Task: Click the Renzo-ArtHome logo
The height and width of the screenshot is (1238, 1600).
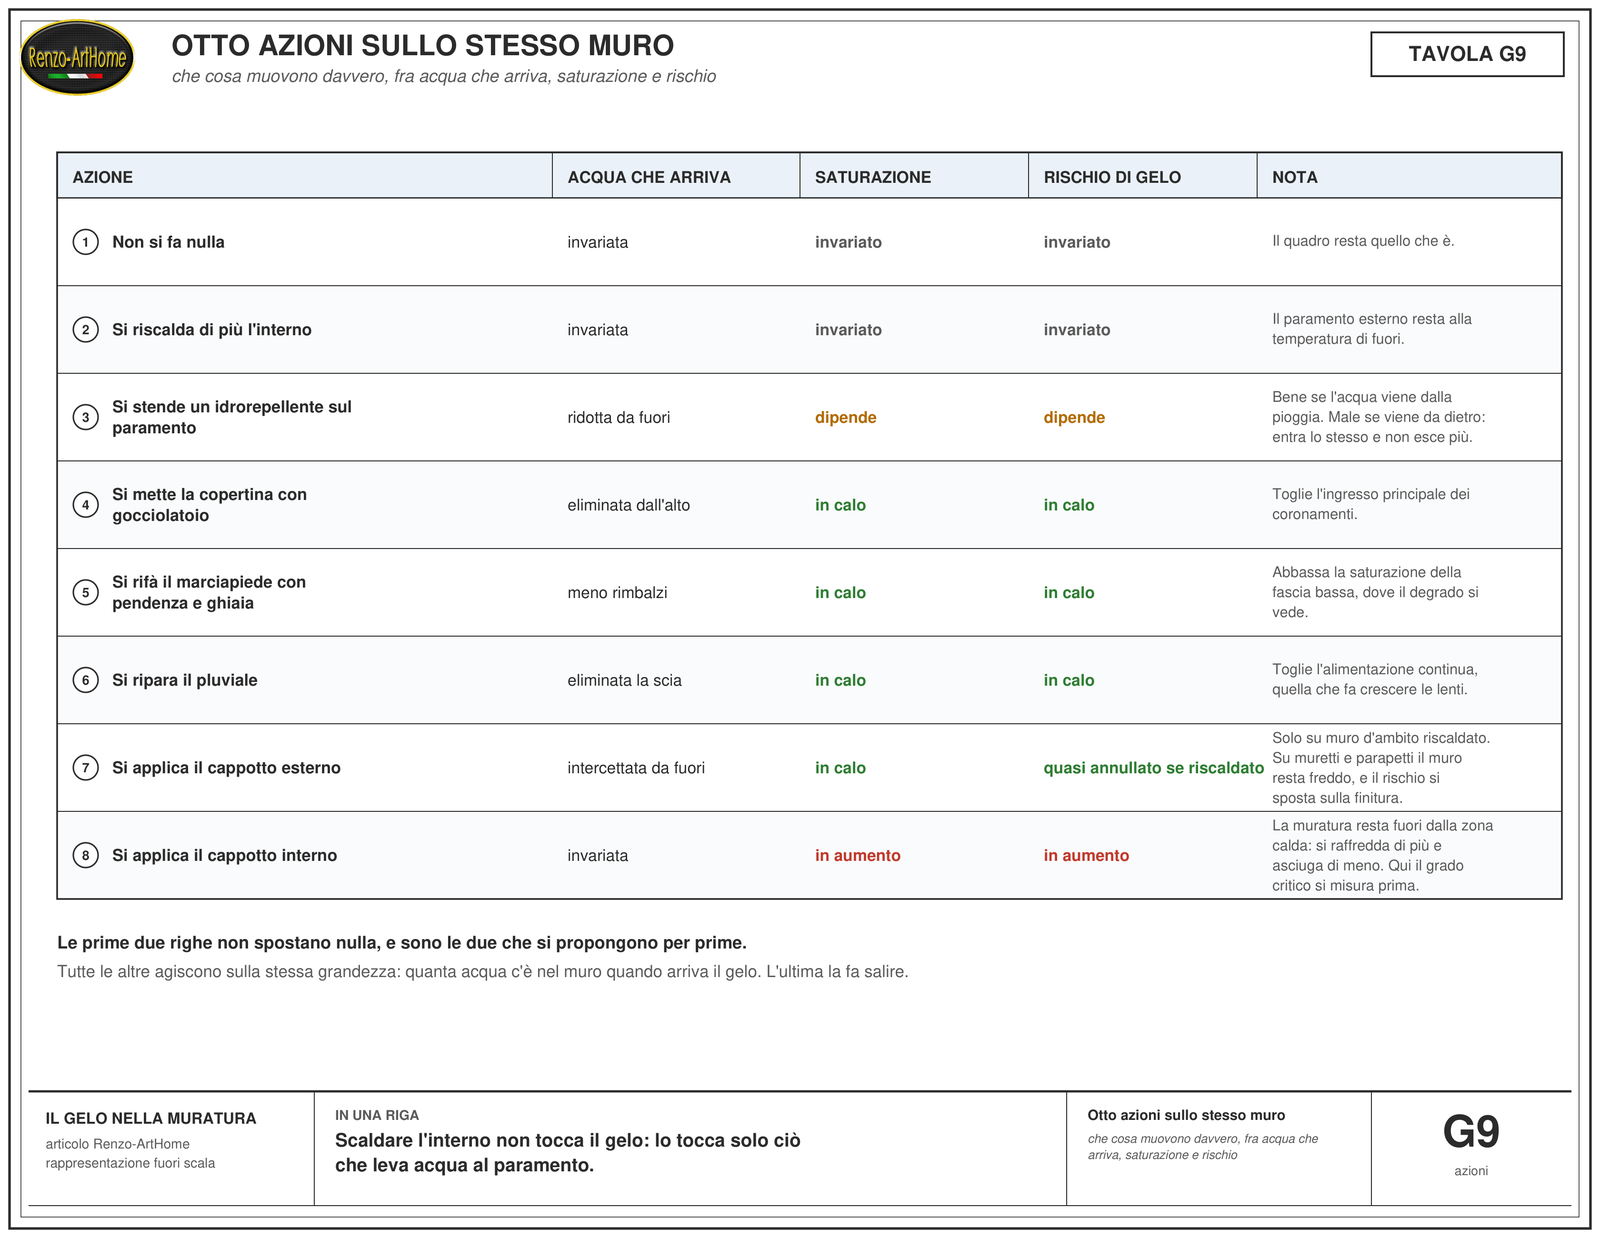Action: tap(77, 58)
